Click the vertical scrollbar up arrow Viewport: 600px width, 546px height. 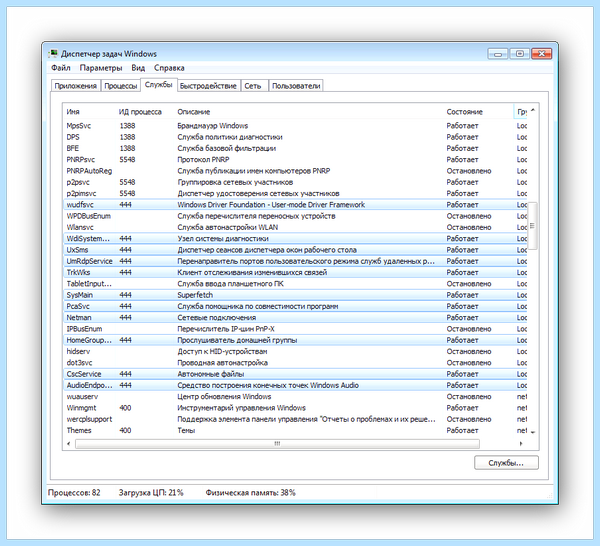click(x=533, y=111)
